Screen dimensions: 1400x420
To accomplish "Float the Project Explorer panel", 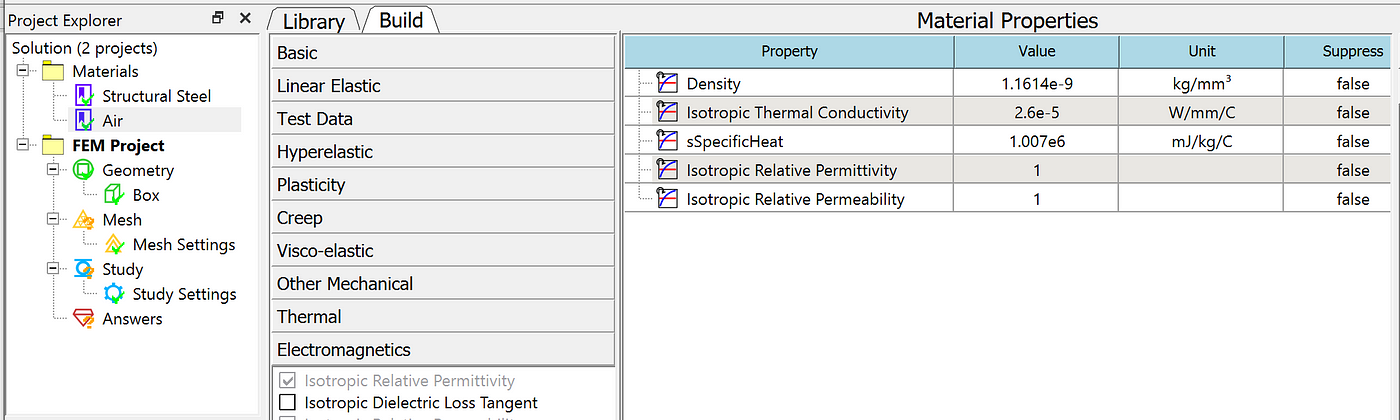I will click(218, 18).
